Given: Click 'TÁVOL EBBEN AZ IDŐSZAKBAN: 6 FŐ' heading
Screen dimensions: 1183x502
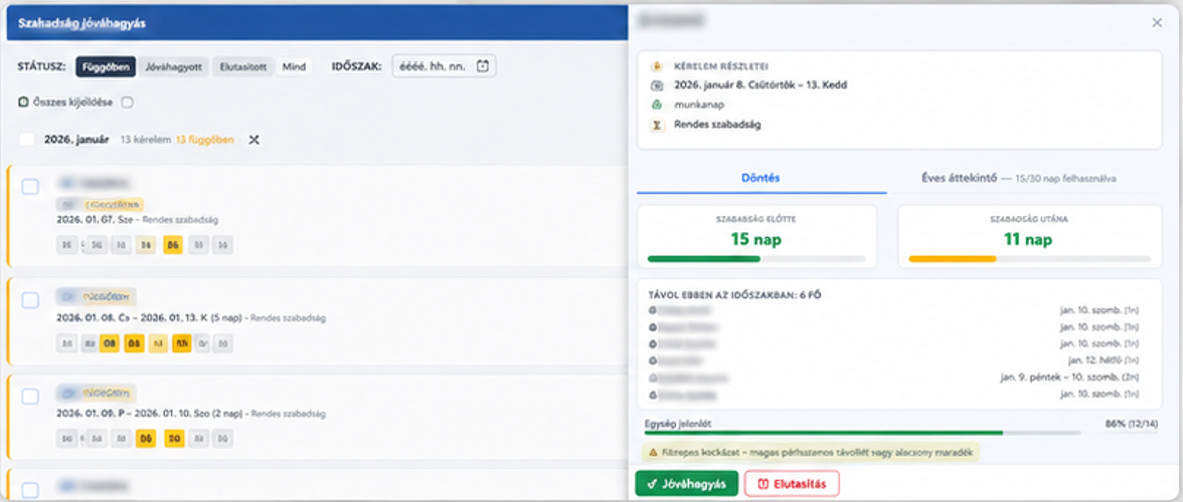Looking at the screenshot, I should pyautogui.click(x=735, y=294).
